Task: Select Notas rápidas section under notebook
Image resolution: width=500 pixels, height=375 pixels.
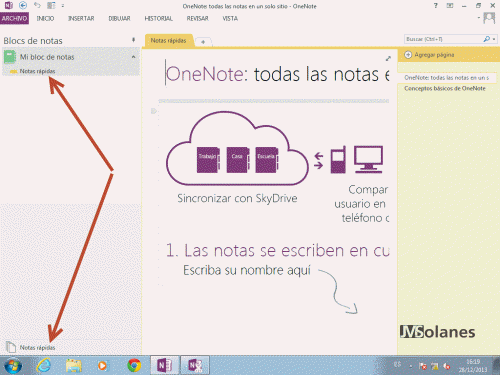Action: tap(37, 71)
